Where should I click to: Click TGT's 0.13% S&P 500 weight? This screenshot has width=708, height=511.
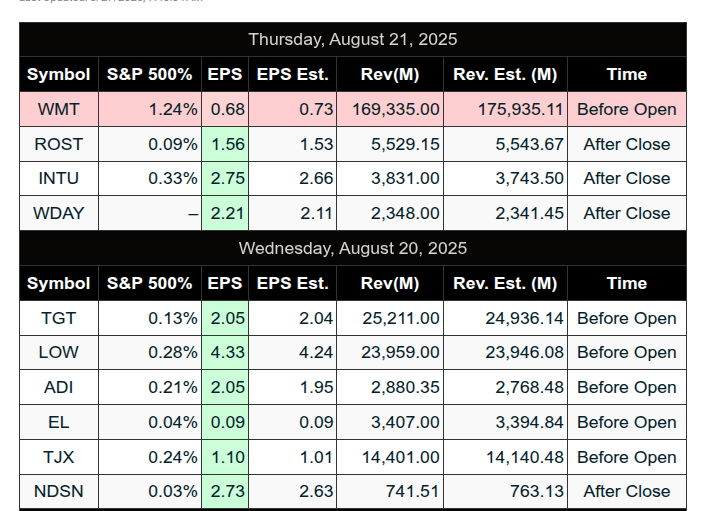pyautogui.click(x=150, y=318)
